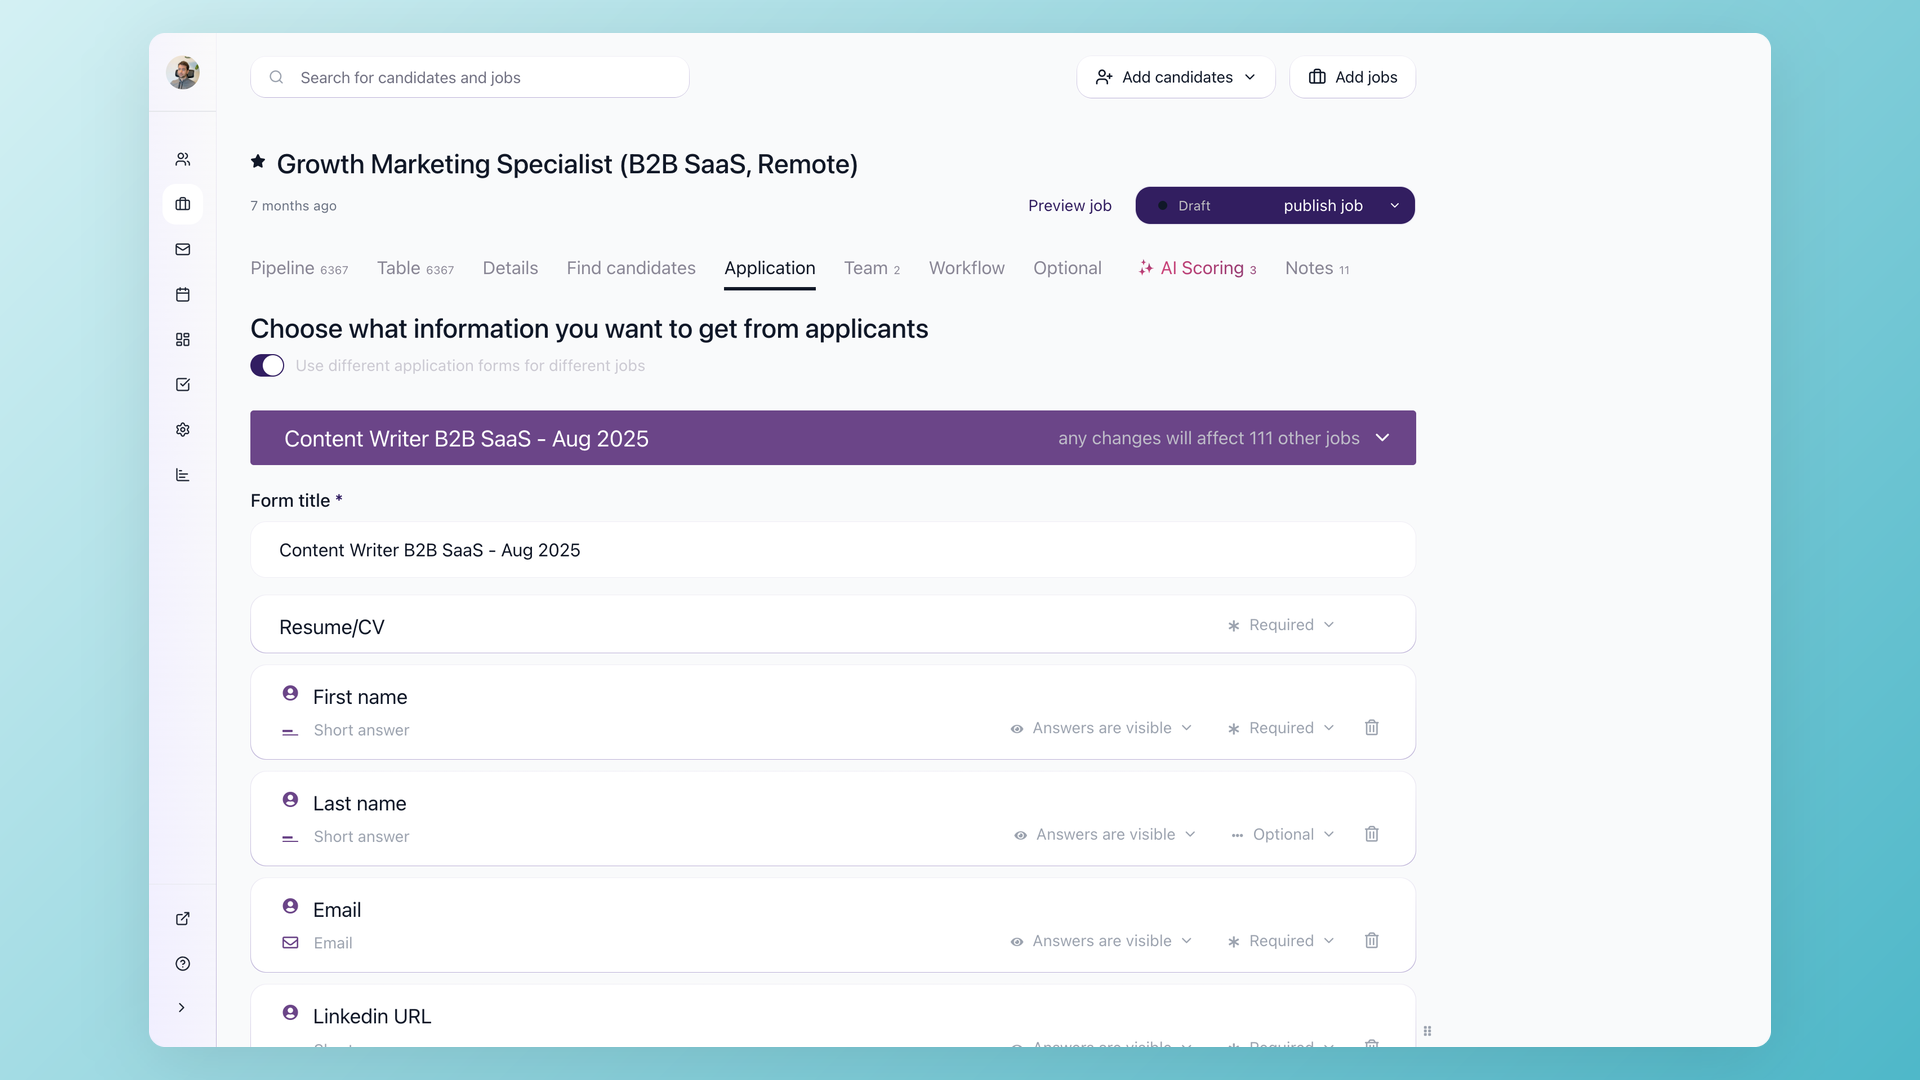Open the Dashboard grid sidebar icon
Viewport: 1920px width, 1080px height.
point(183,340)
